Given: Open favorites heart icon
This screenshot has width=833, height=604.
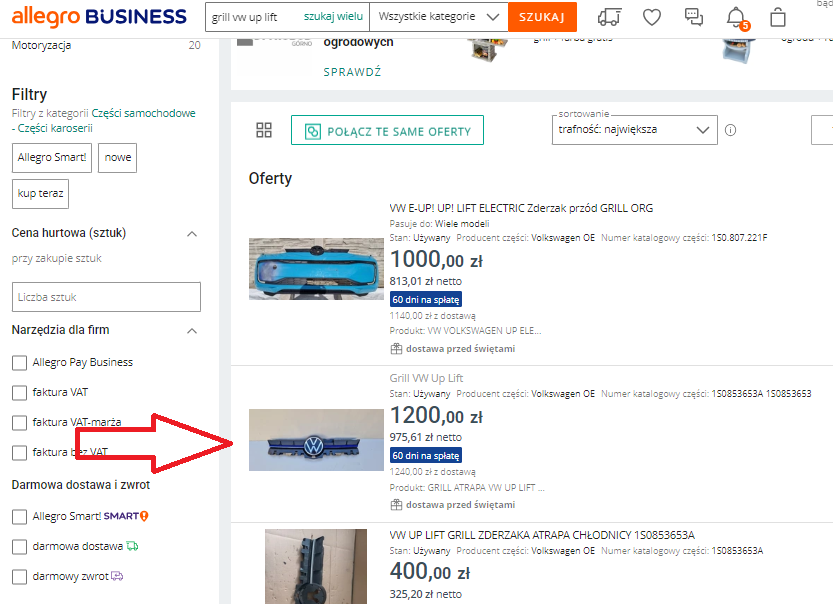Looking at the screenshot, I should 652,17.
